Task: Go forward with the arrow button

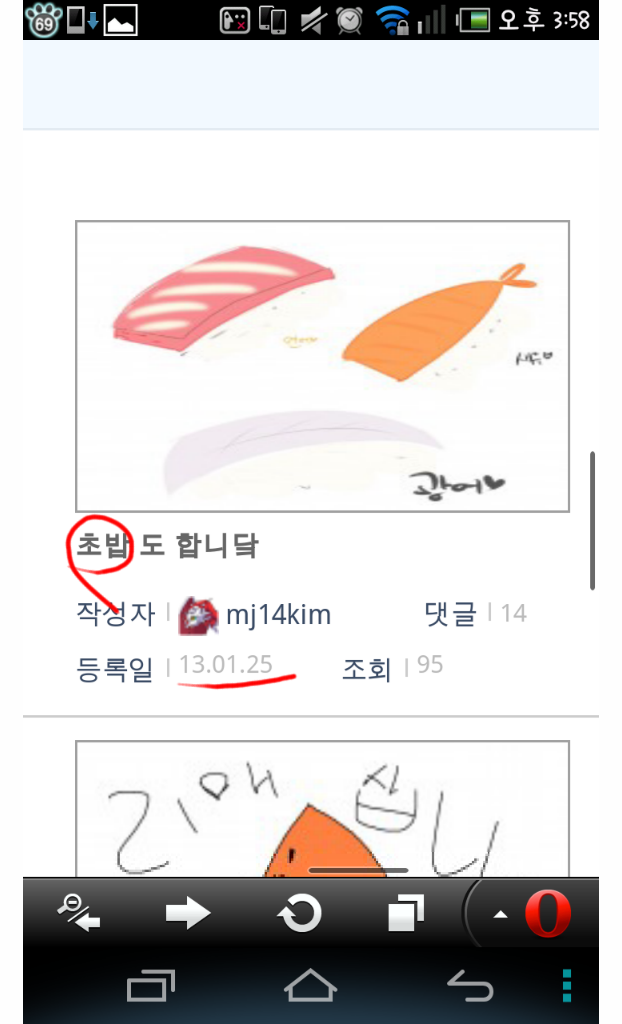Action: coord(188,913)
